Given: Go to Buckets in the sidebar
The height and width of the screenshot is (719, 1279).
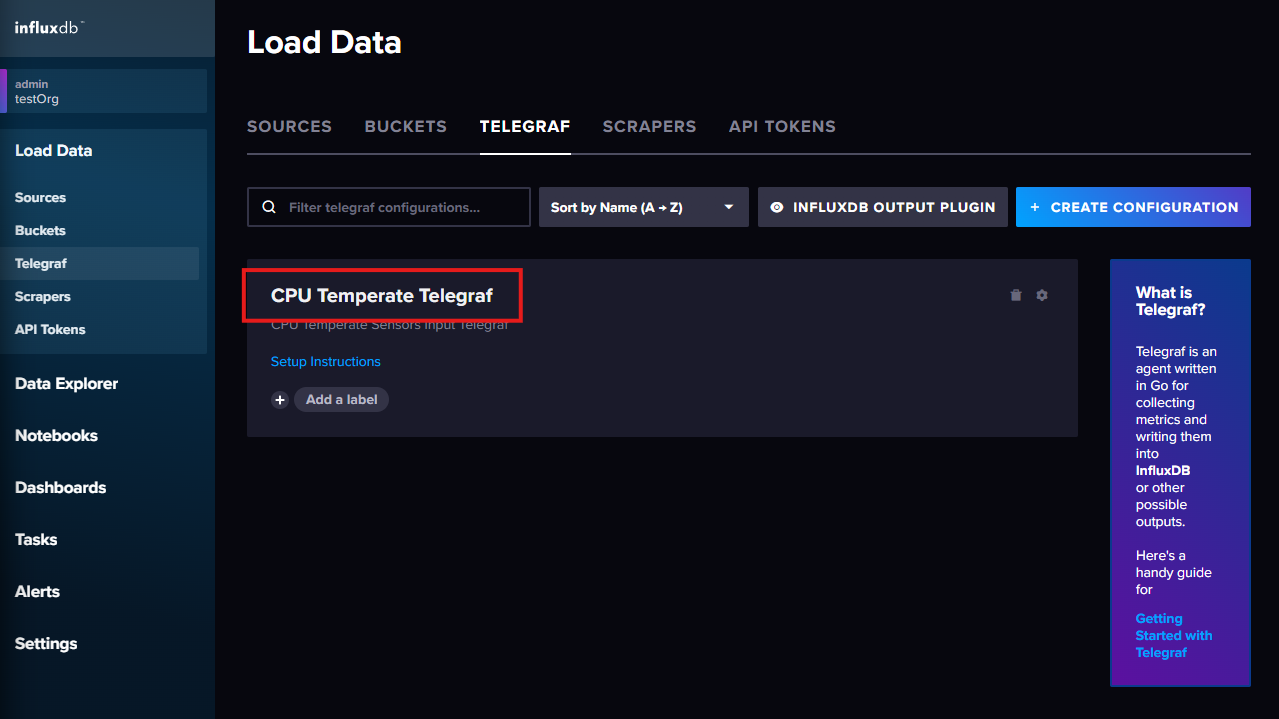Looking at the screenshot, I should pos(41,231).
